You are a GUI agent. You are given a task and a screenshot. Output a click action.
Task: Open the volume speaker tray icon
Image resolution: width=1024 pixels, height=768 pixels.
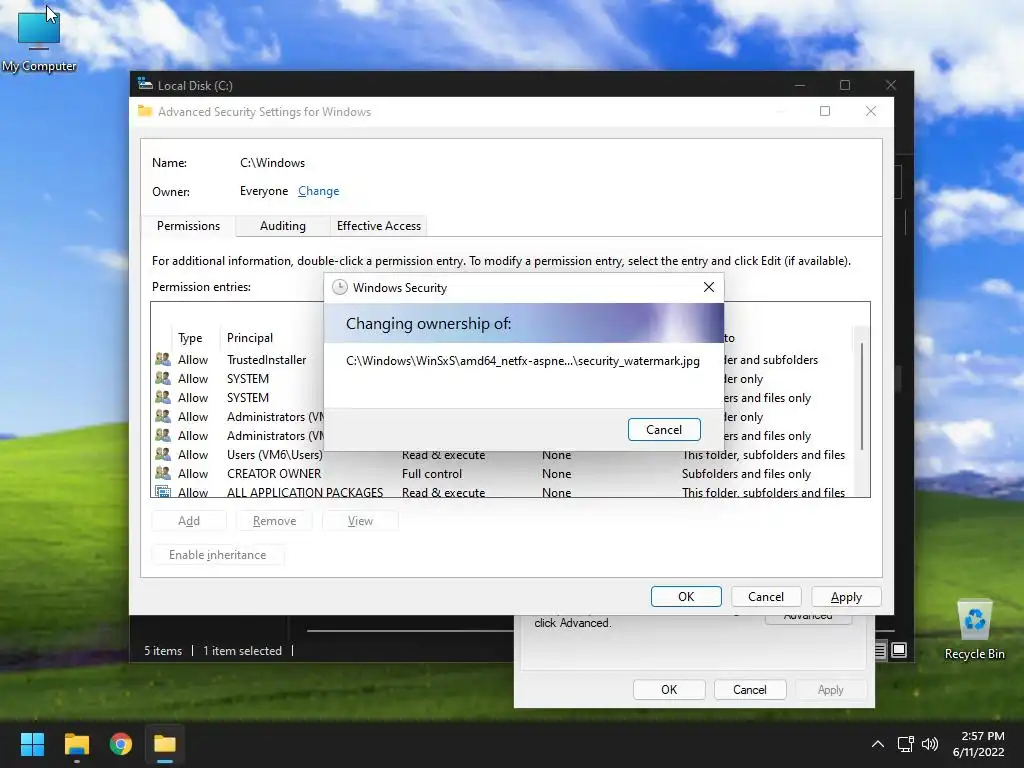(x=929, y=744)
